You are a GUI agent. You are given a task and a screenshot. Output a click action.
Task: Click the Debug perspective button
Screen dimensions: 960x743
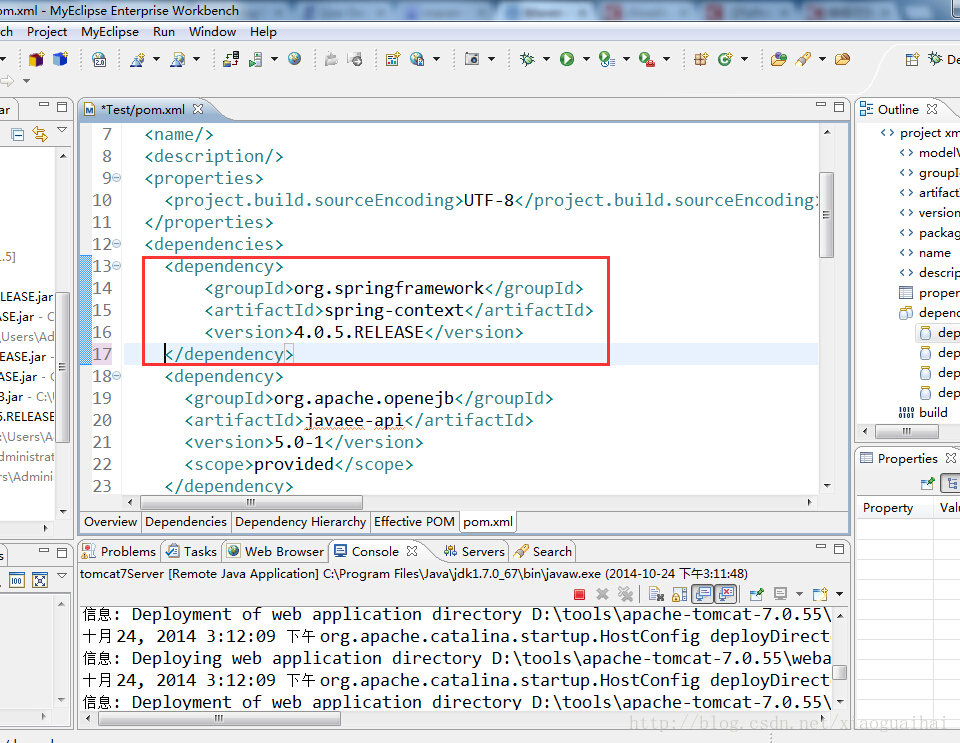click(x=943, y=59)
